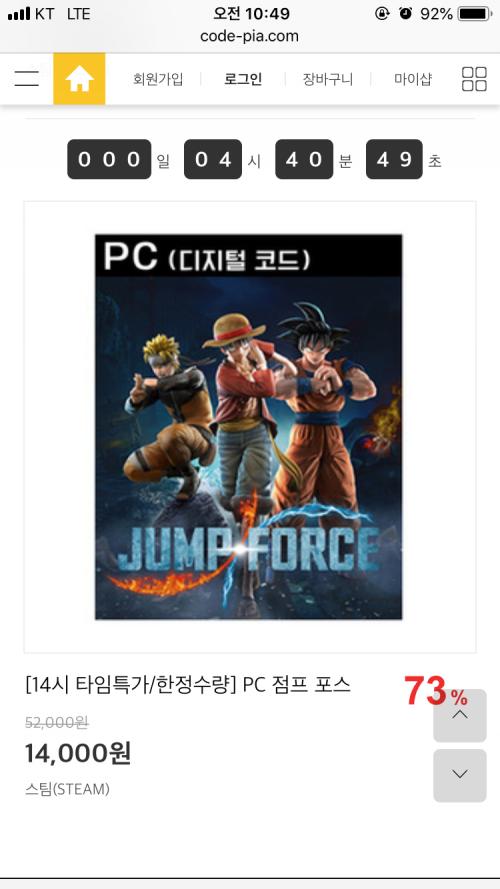
Task: Open 장바구니 shopping cart
Action: [x=328, y=79]
